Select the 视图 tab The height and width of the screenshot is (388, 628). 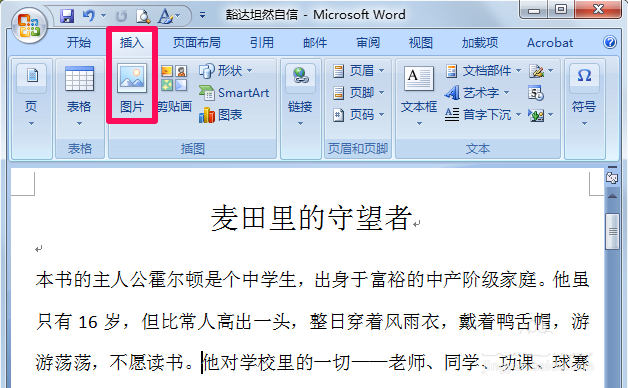tap(421, 42)
